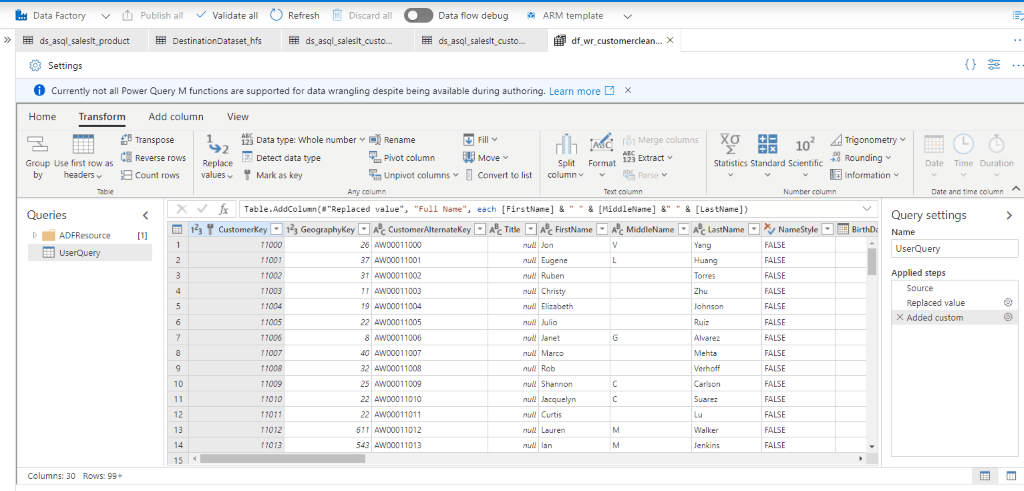Open the Format text tool

601,157
